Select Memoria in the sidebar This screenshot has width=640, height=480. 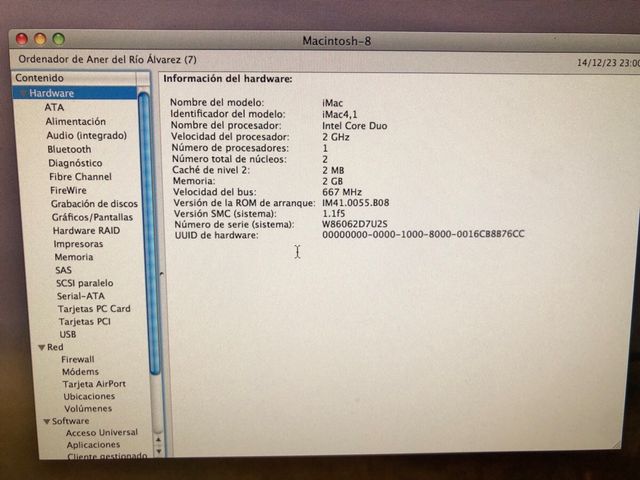pos(74,257)
